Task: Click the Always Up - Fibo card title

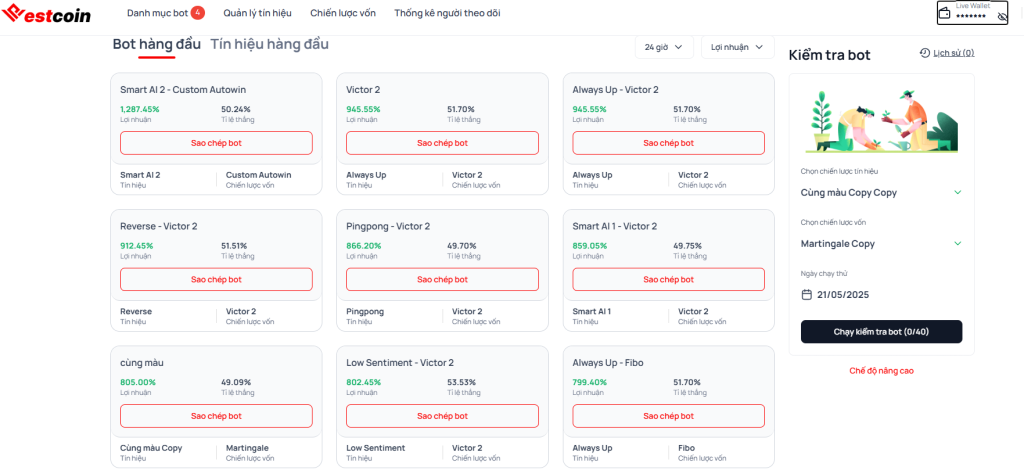Action: click(609, 362)
